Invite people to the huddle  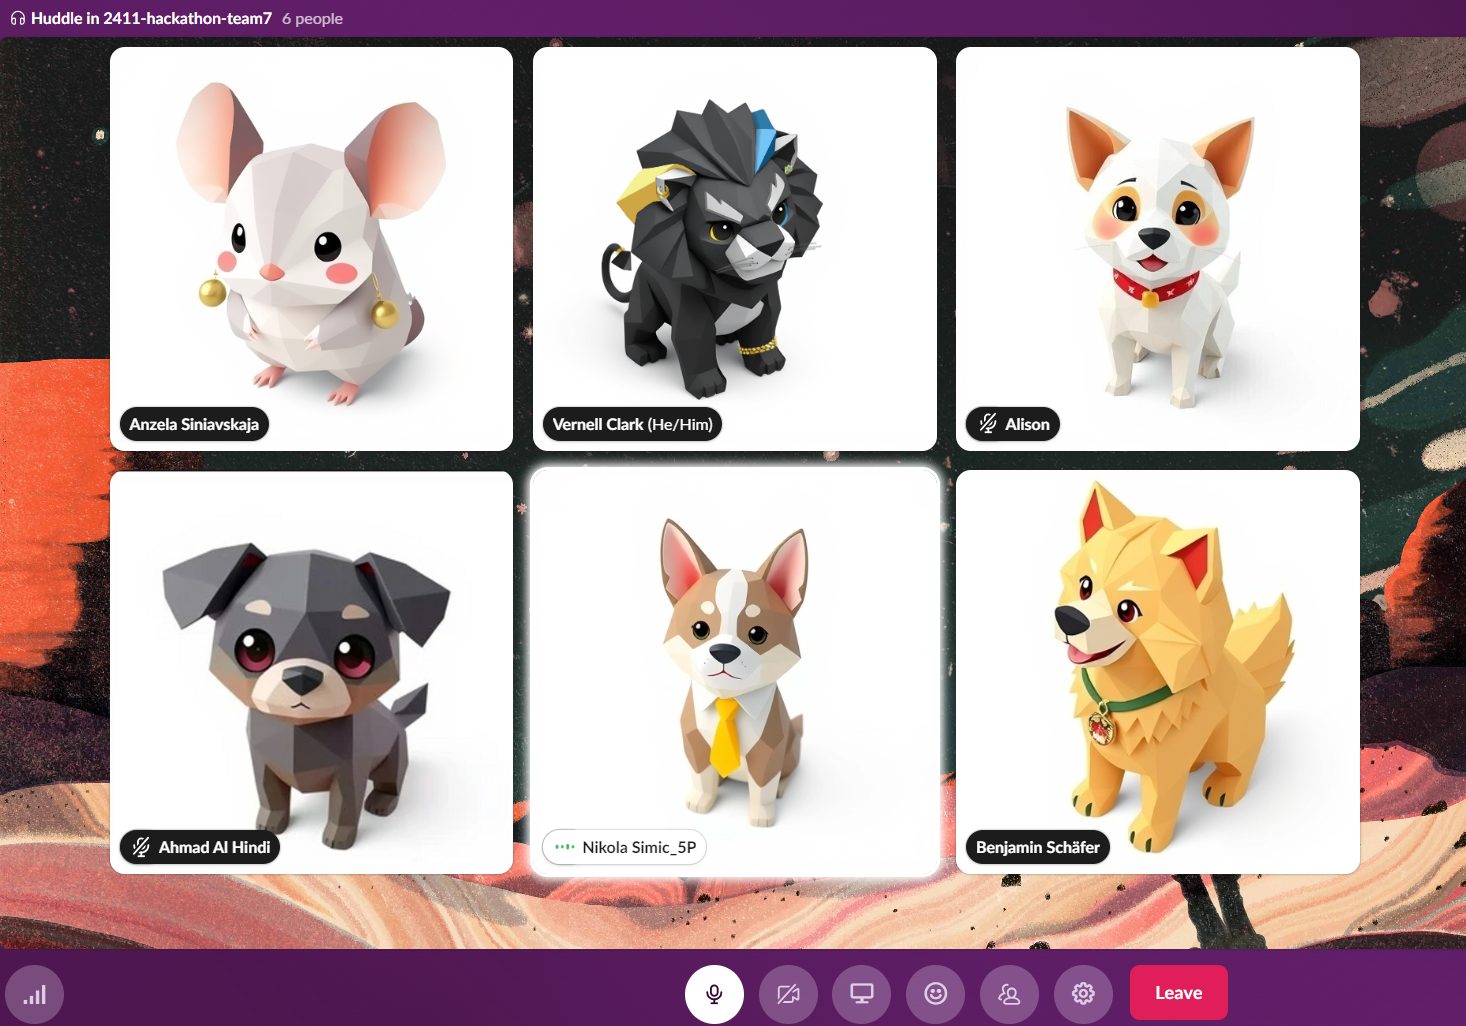coord(1010,994)
